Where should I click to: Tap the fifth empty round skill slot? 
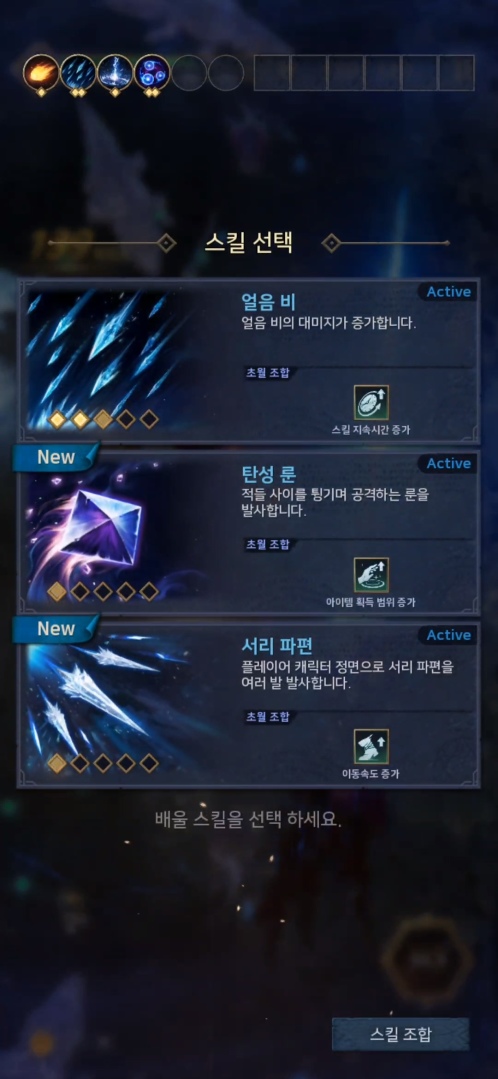coord(189,72)
